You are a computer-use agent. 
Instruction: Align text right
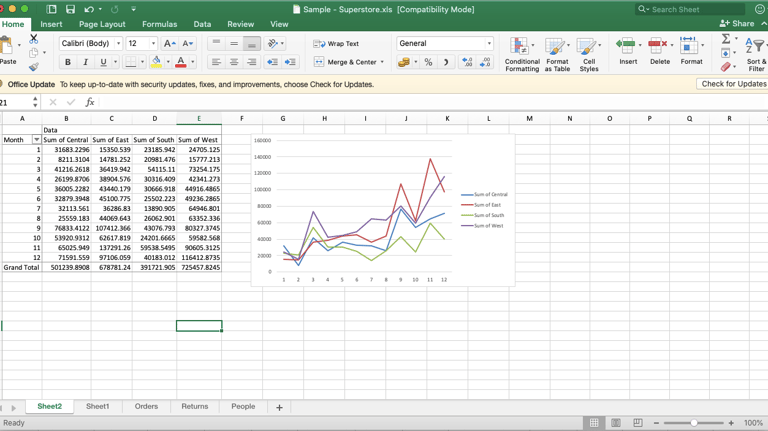252,62
